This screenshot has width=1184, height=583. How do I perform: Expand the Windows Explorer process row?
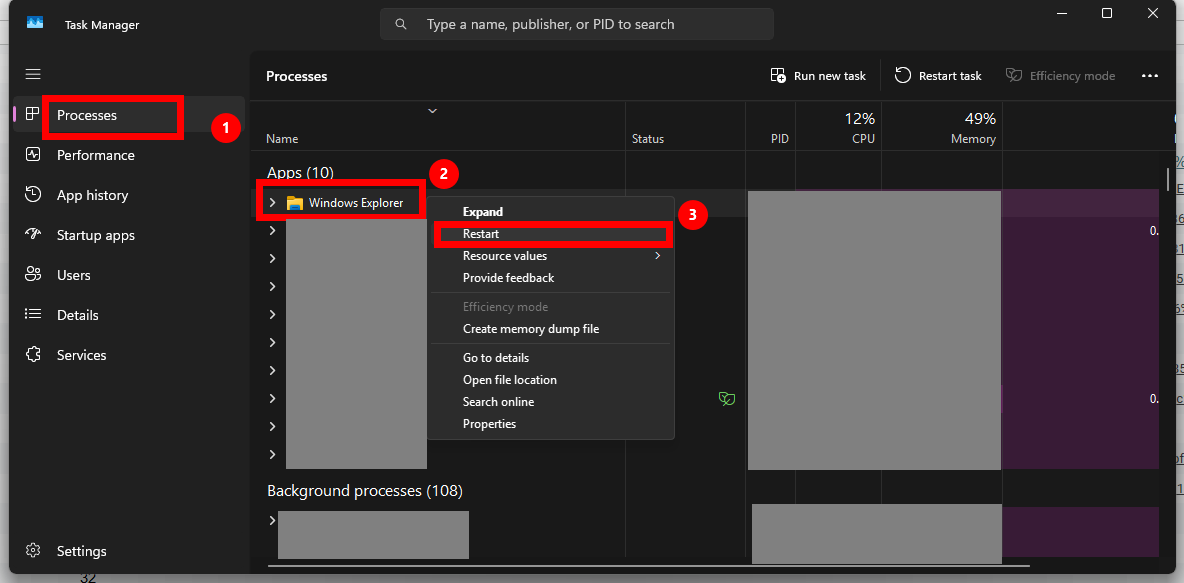[x=272, y=203]
